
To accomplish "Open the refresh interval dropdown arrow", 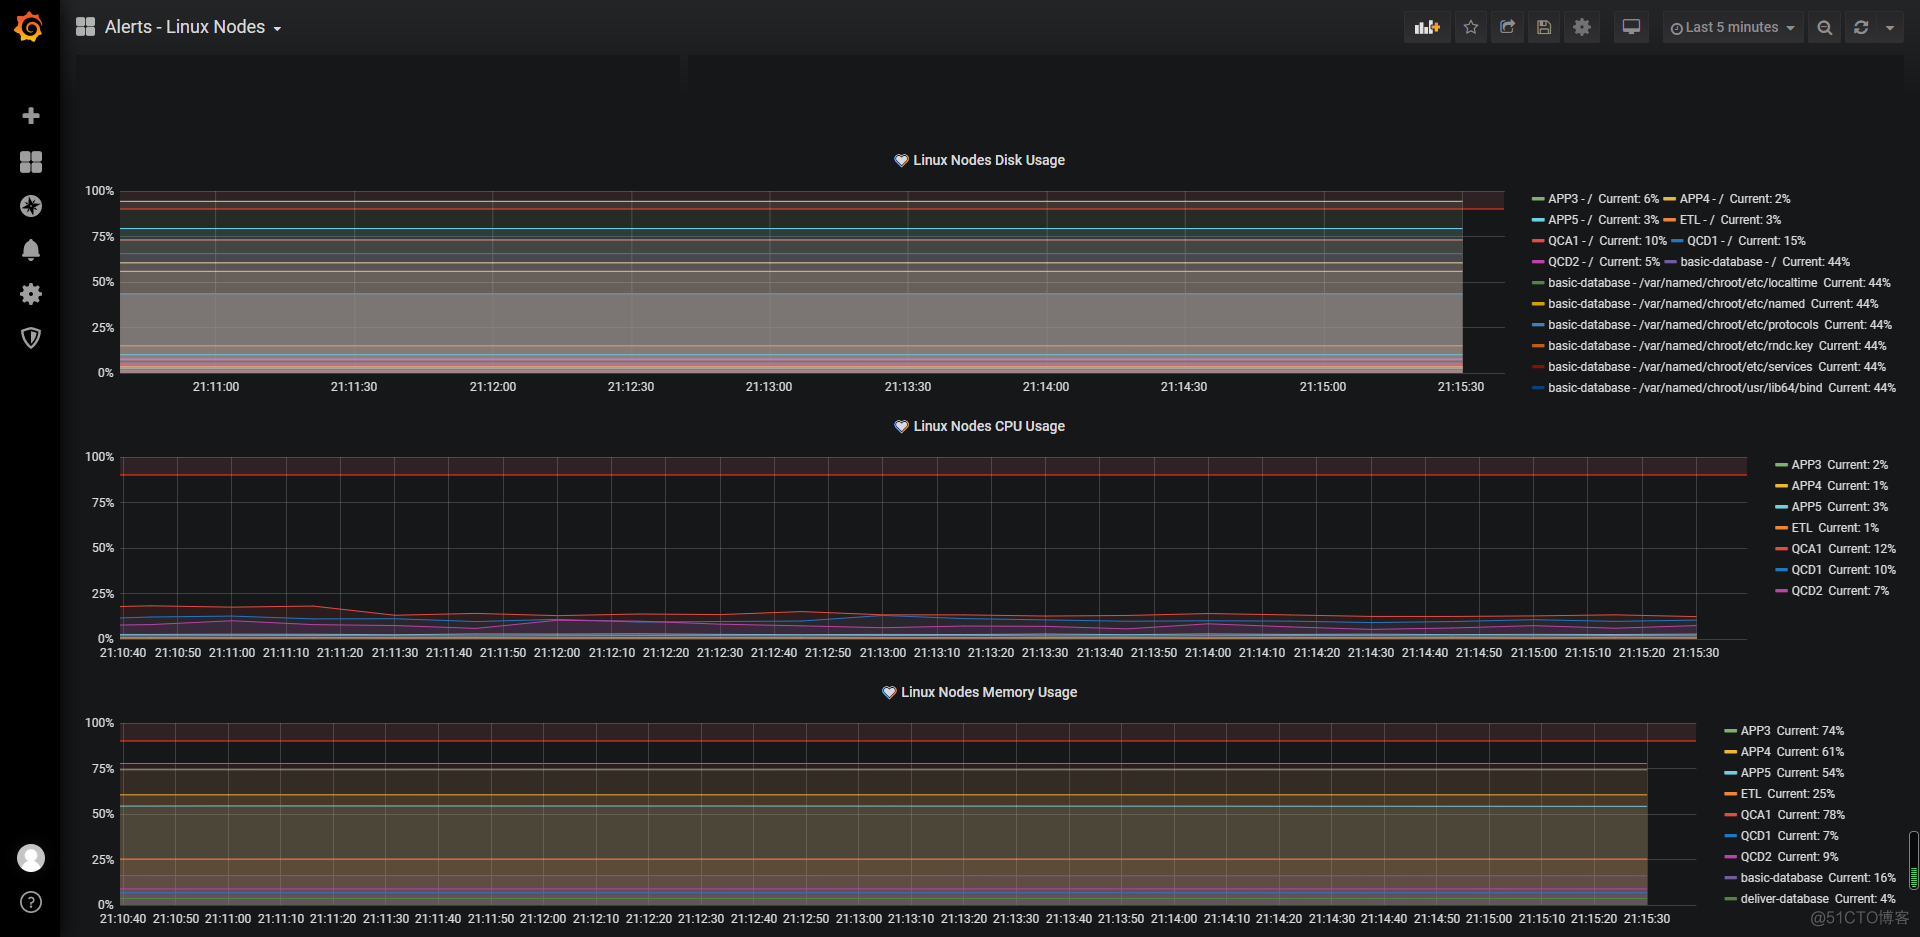I will click(1890, 28).
